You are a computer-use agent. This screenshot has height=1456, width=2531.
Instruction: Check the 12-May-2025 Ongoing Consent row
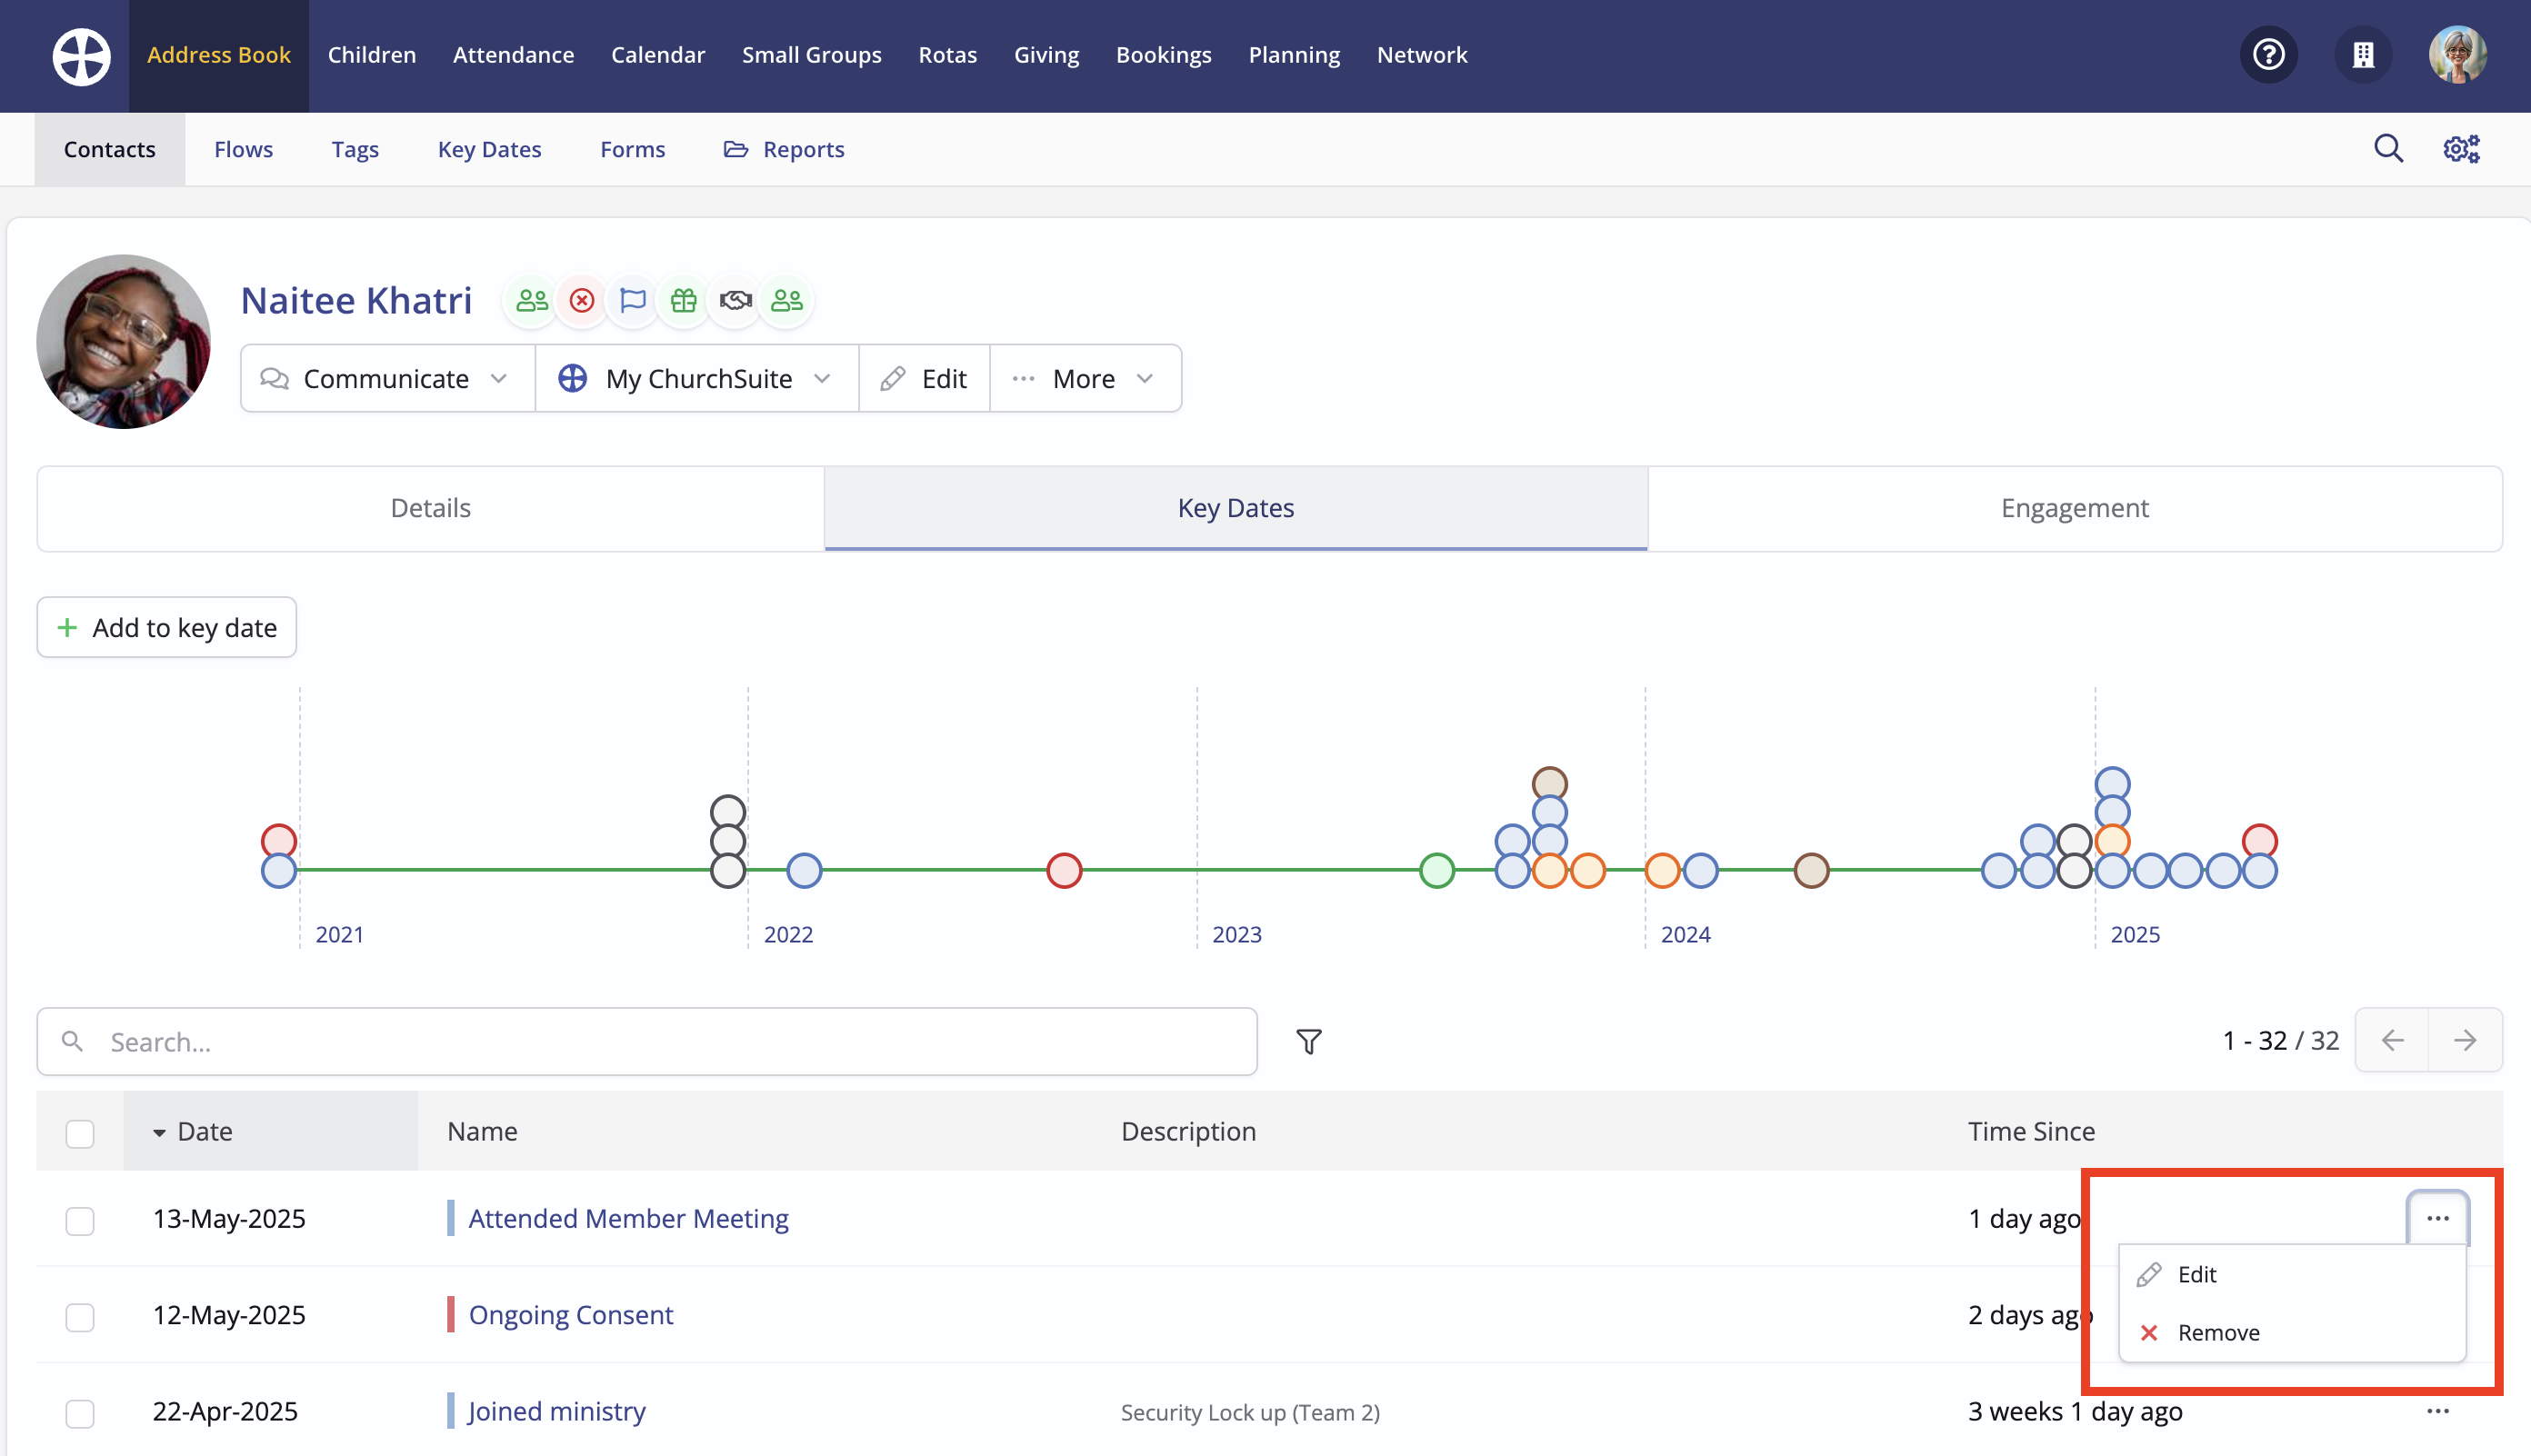[x=80, y=1316]
